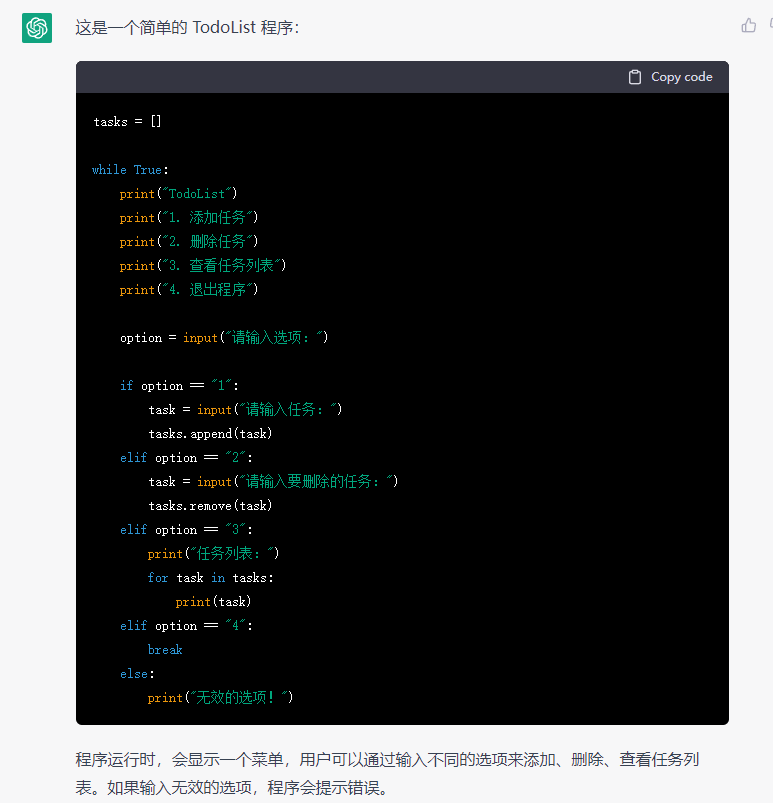Click the 'break' keyword line
The image size is (773, 803).
[165, 650]
